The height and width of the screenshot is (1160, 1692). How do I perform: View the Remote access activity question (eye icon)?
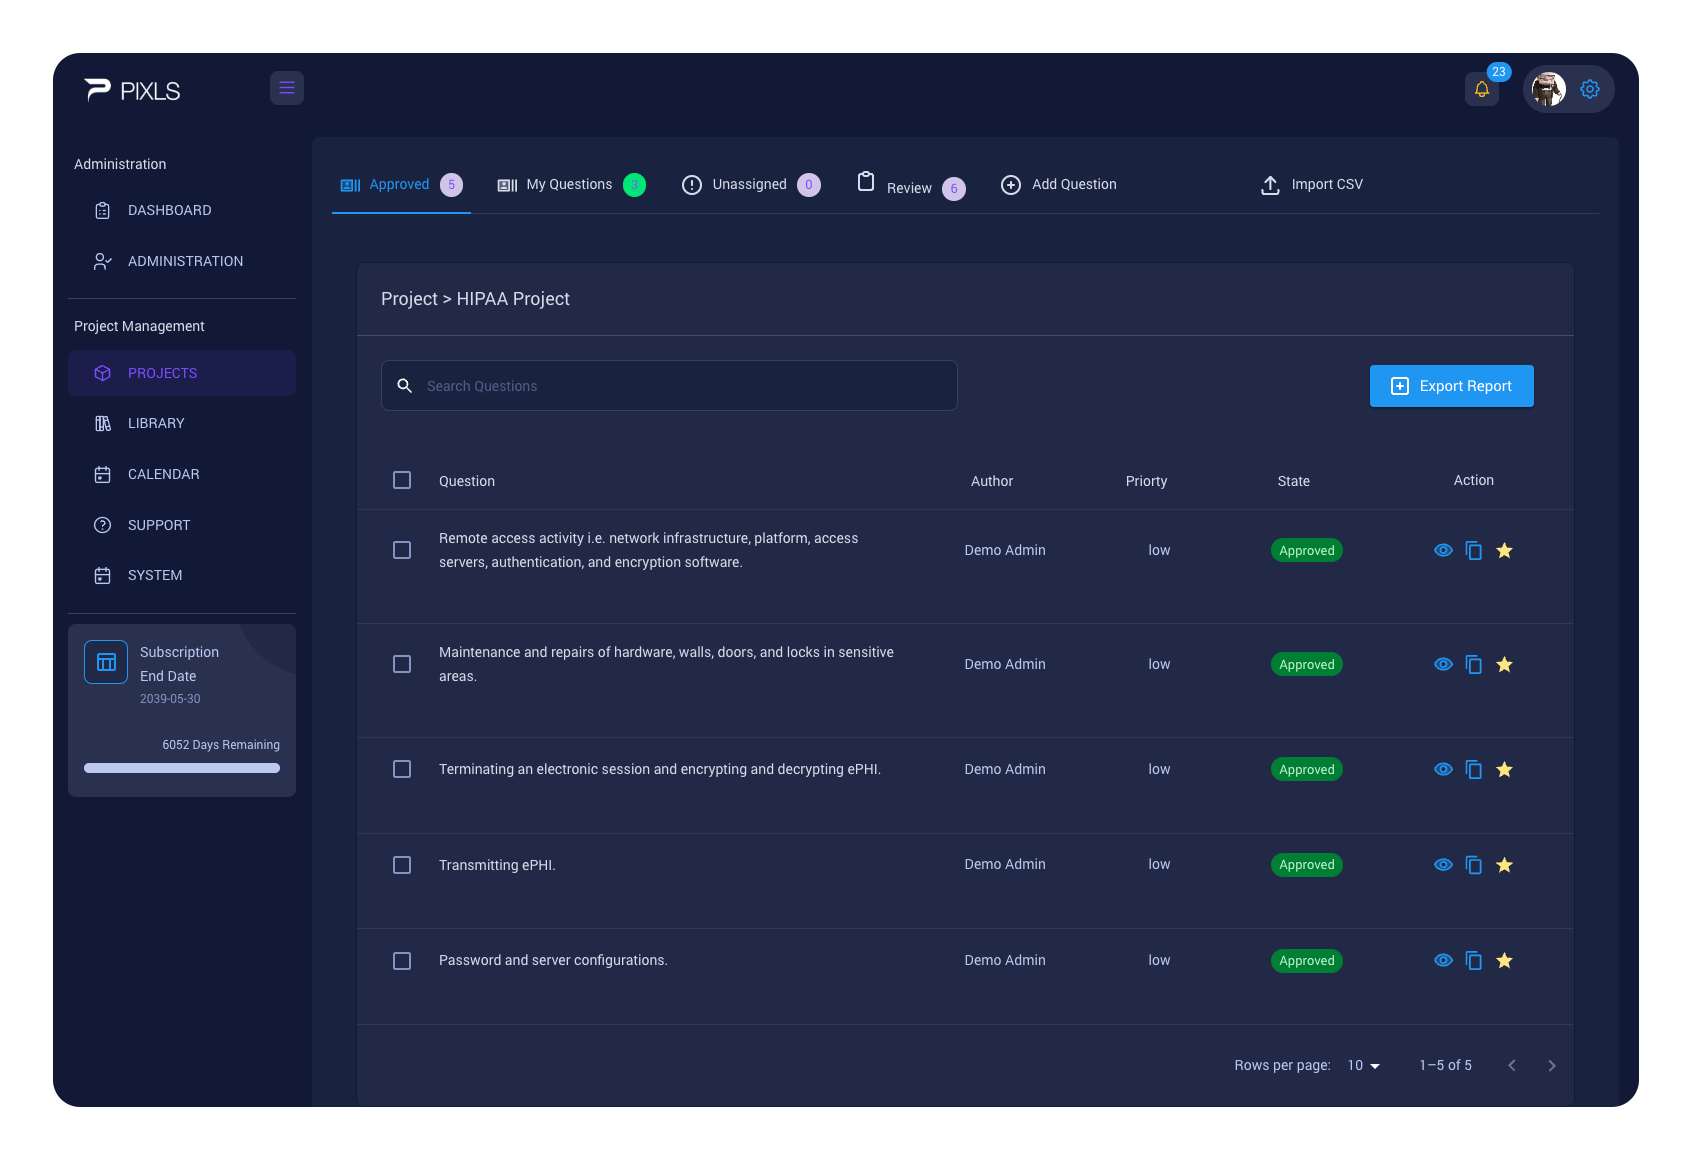1443,550
